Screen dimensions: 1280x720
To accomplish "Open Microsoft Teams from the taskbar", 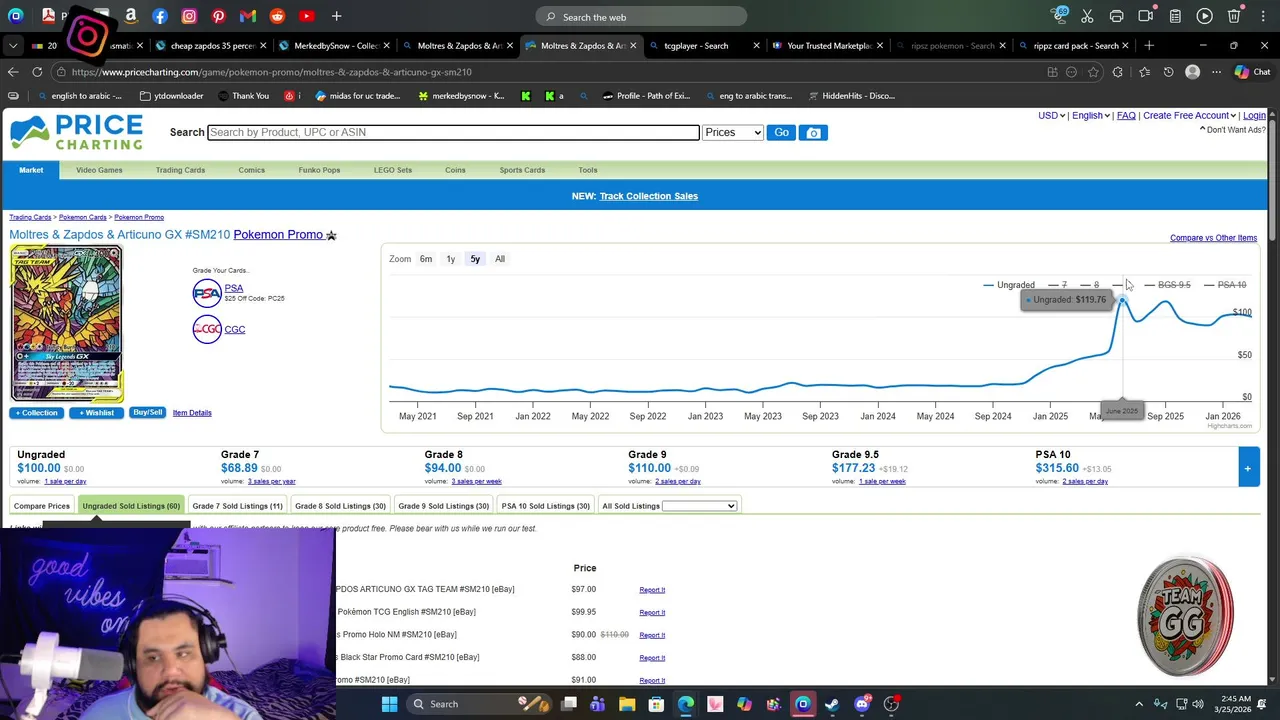I will pos(597,704).
